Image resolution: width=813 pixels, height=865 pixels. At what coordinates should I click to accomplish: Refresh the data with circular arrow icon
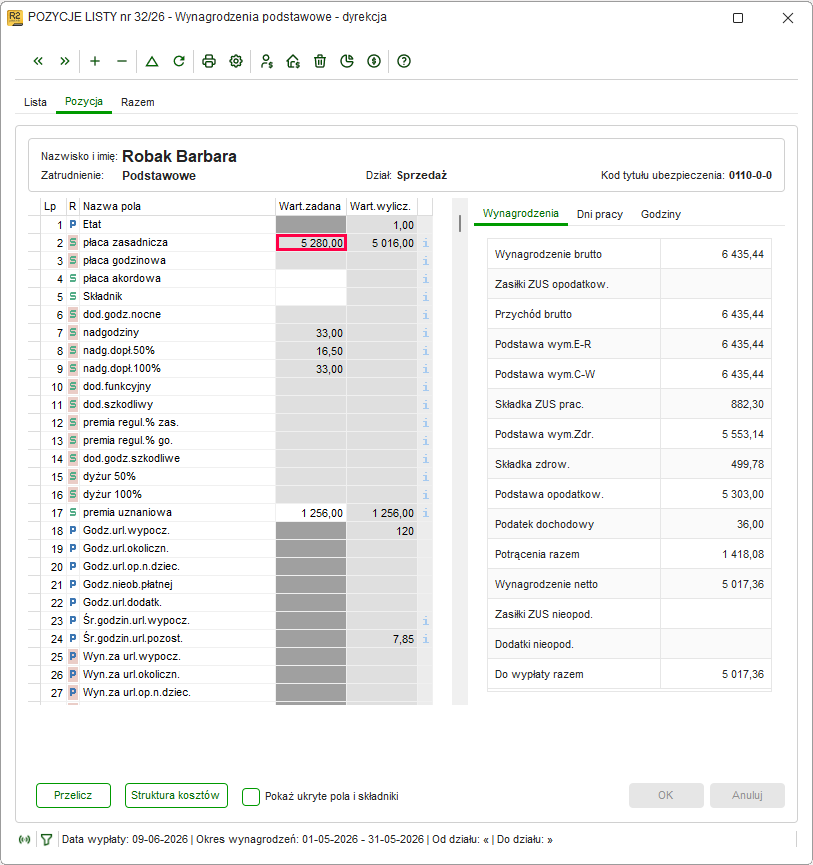(x=179, y=61)
